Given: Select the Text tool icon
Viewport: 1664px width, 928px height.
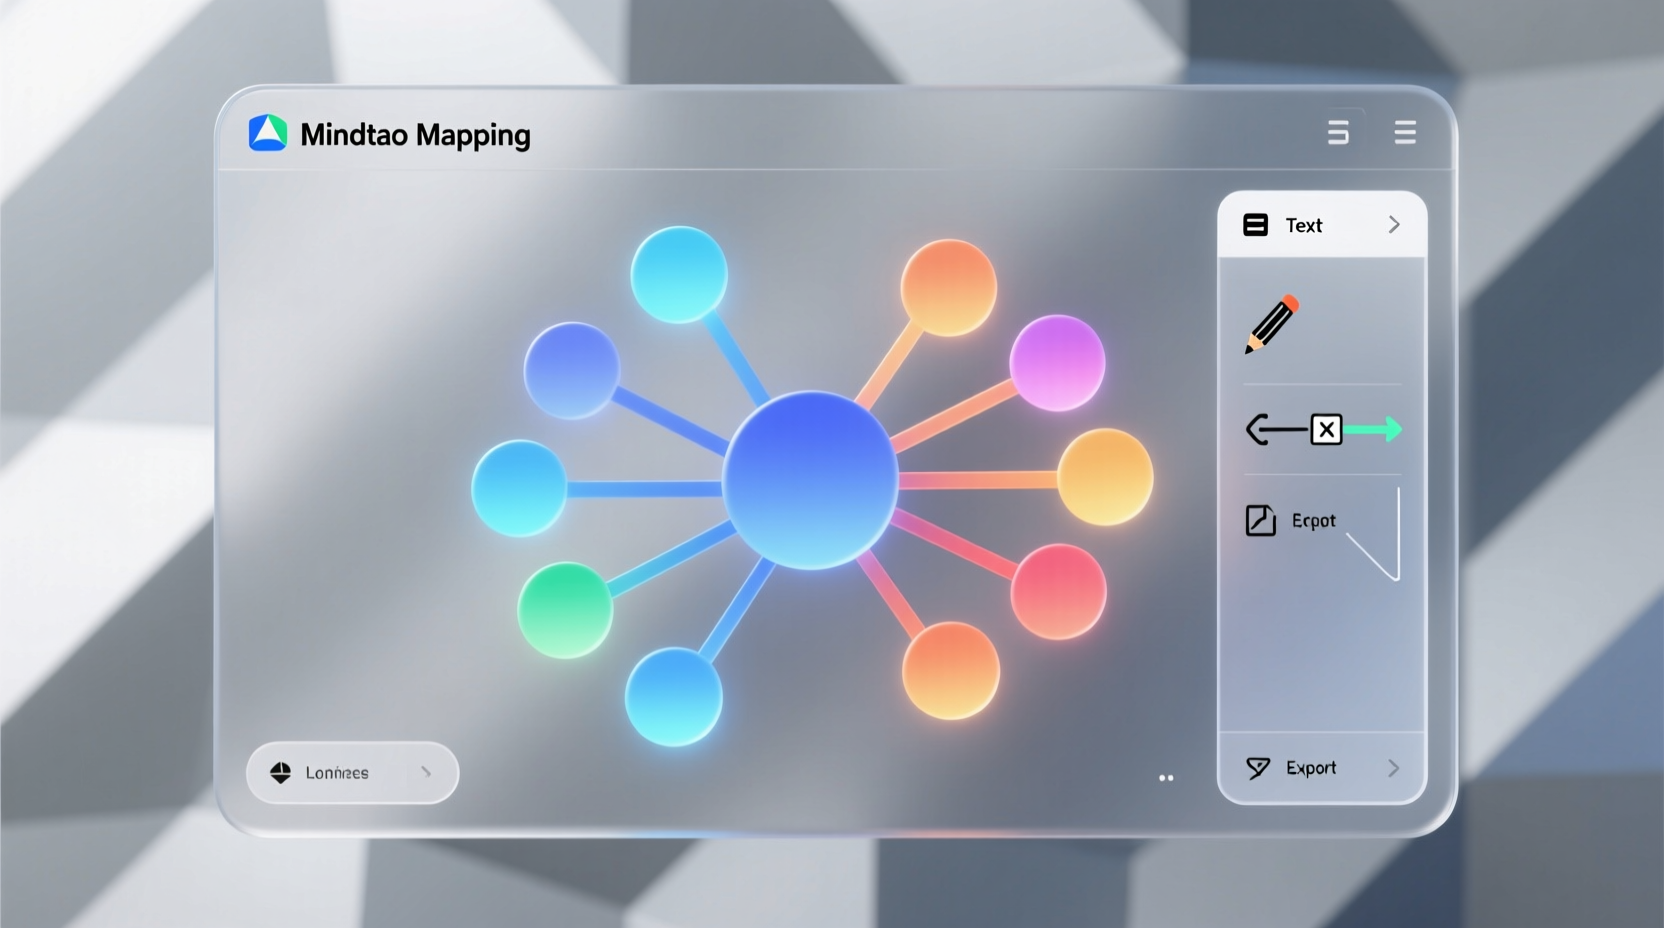Looking at the screenshot, I should point(1255,225).
